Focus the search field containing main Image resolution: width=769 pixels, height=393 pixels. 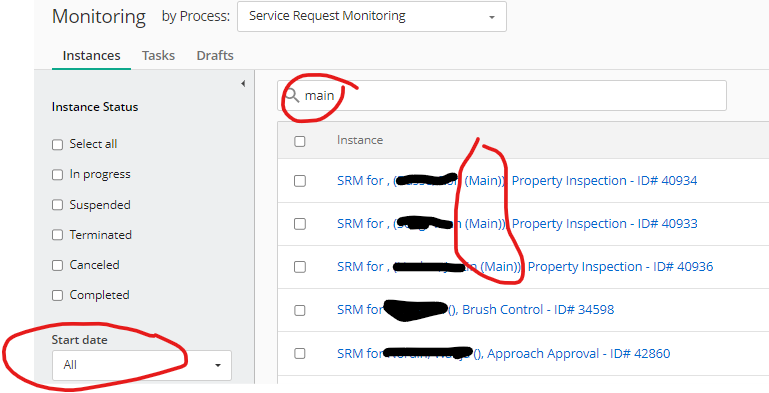click(x=502, y=96)
